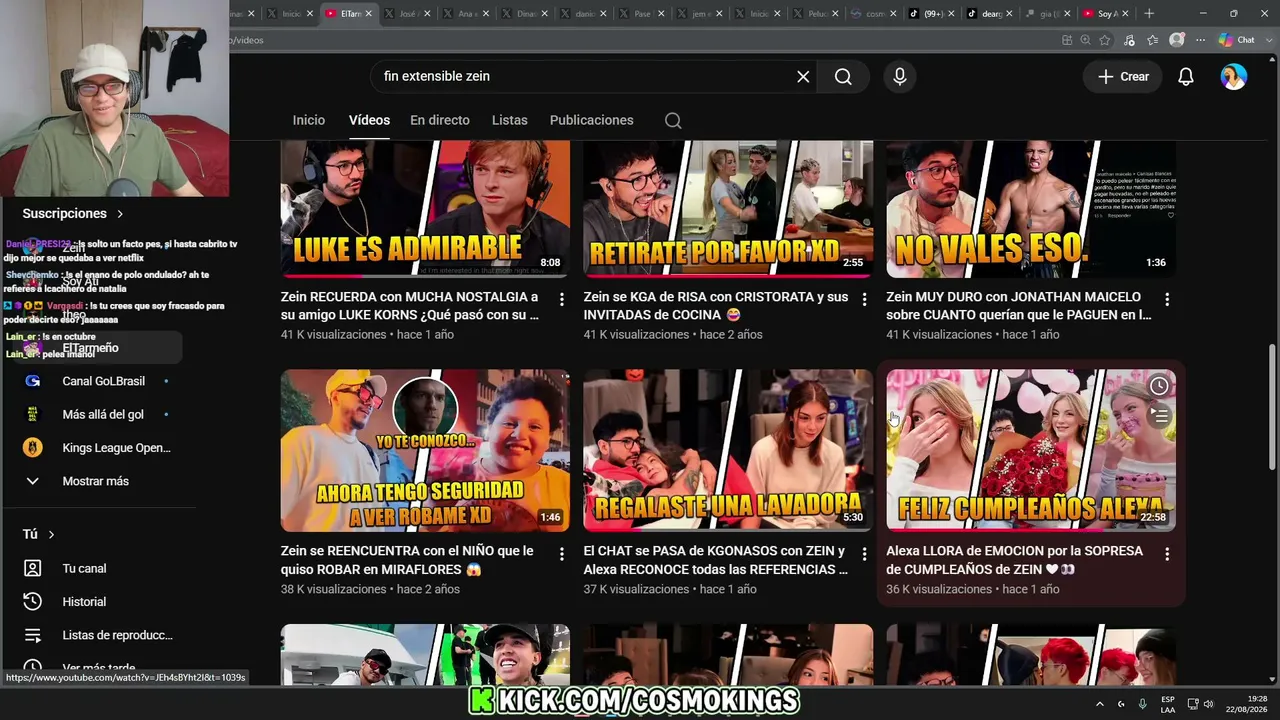This screenshot has height=720, width=1280.
Task: Open a new browser tab
Action: pyautogui.click(x=1149, y=14)
